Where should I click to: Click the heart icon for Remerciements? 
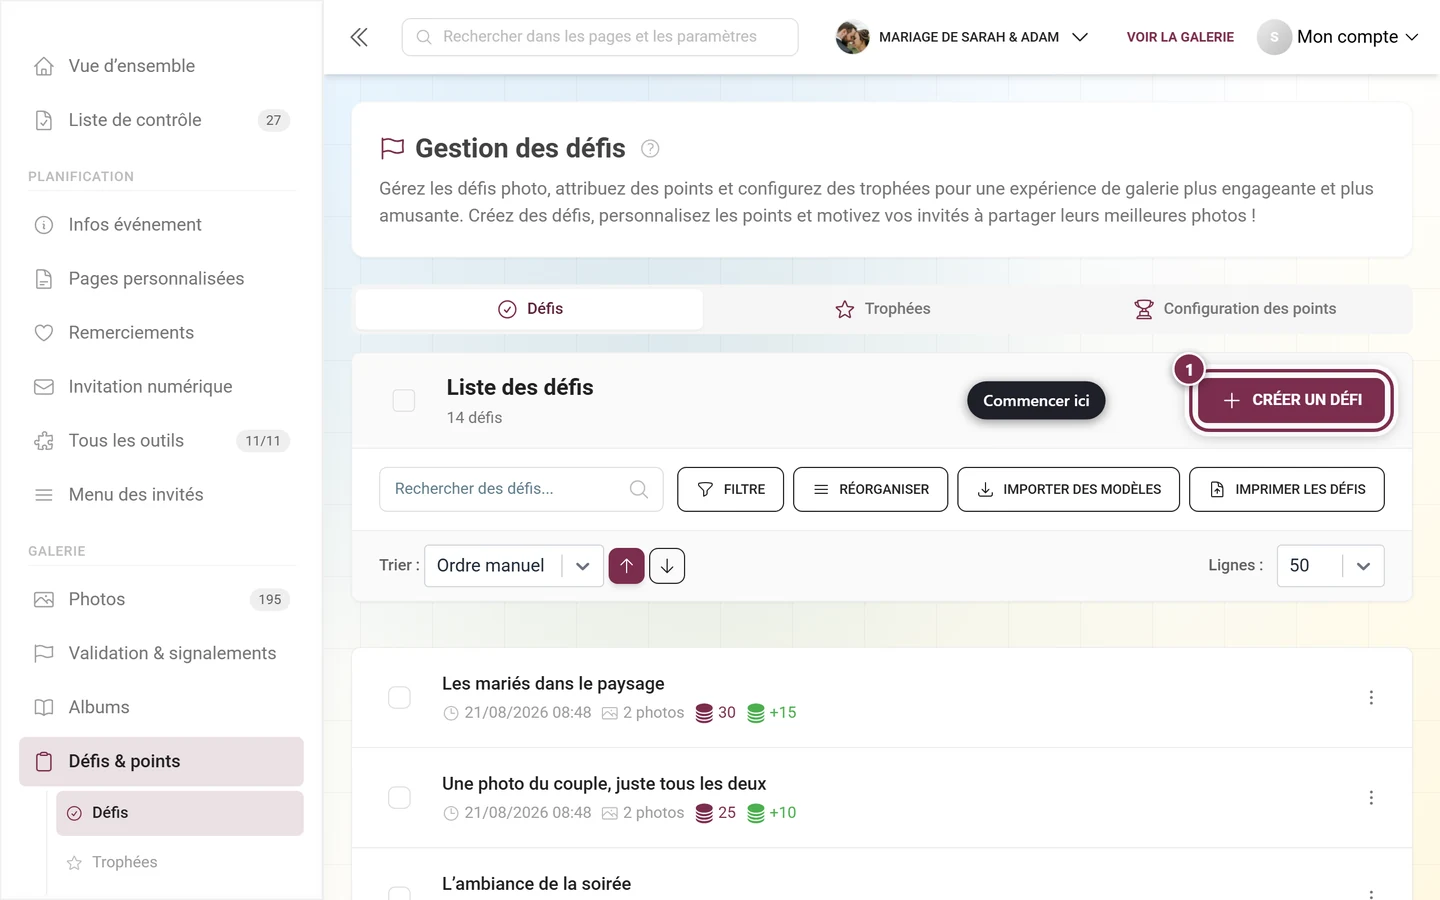pos(44,333)
